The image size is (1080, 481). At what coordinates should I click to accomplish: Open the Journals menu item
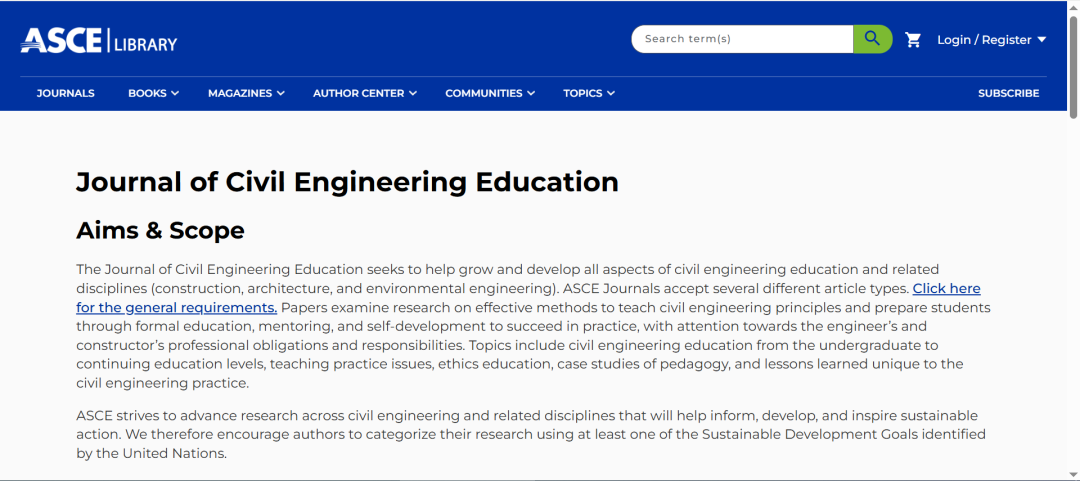click(x=65, y=93)
